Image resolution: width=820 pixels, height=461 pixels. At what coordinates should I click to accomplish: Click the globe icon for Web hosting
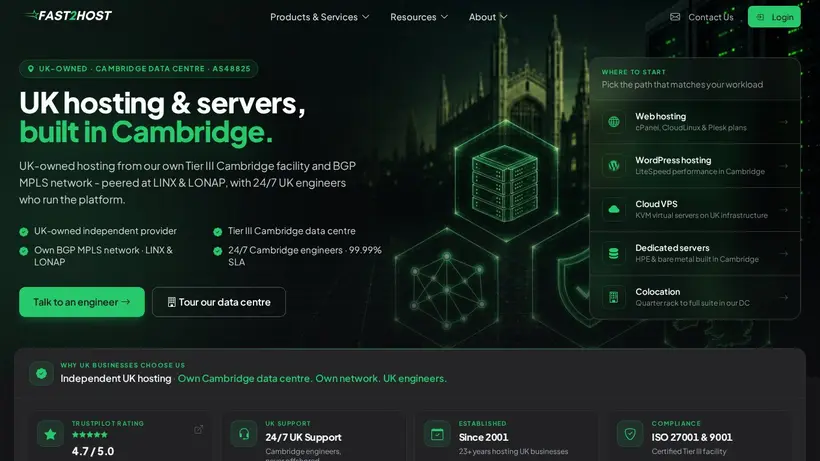pyautogui.click(x=614, y=122)
